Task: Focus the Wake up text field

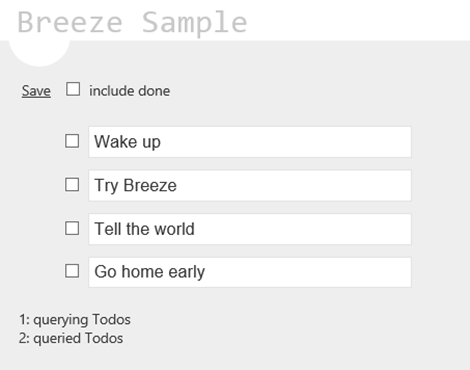Action: point(250,142)
